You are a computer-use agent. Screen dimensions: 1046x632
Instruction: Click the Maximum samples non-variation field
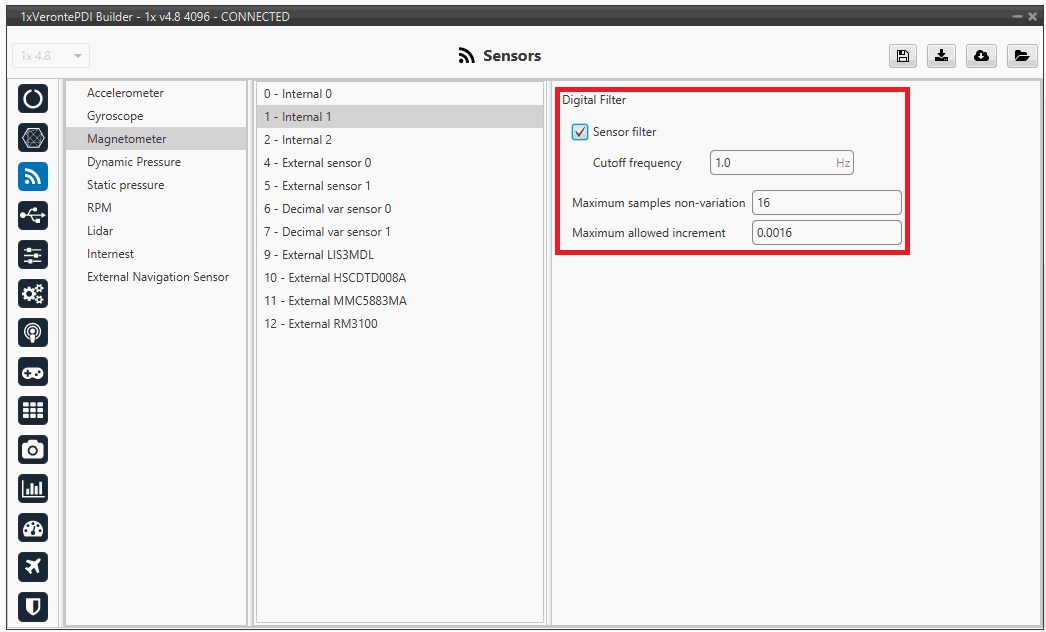(826, 203)
